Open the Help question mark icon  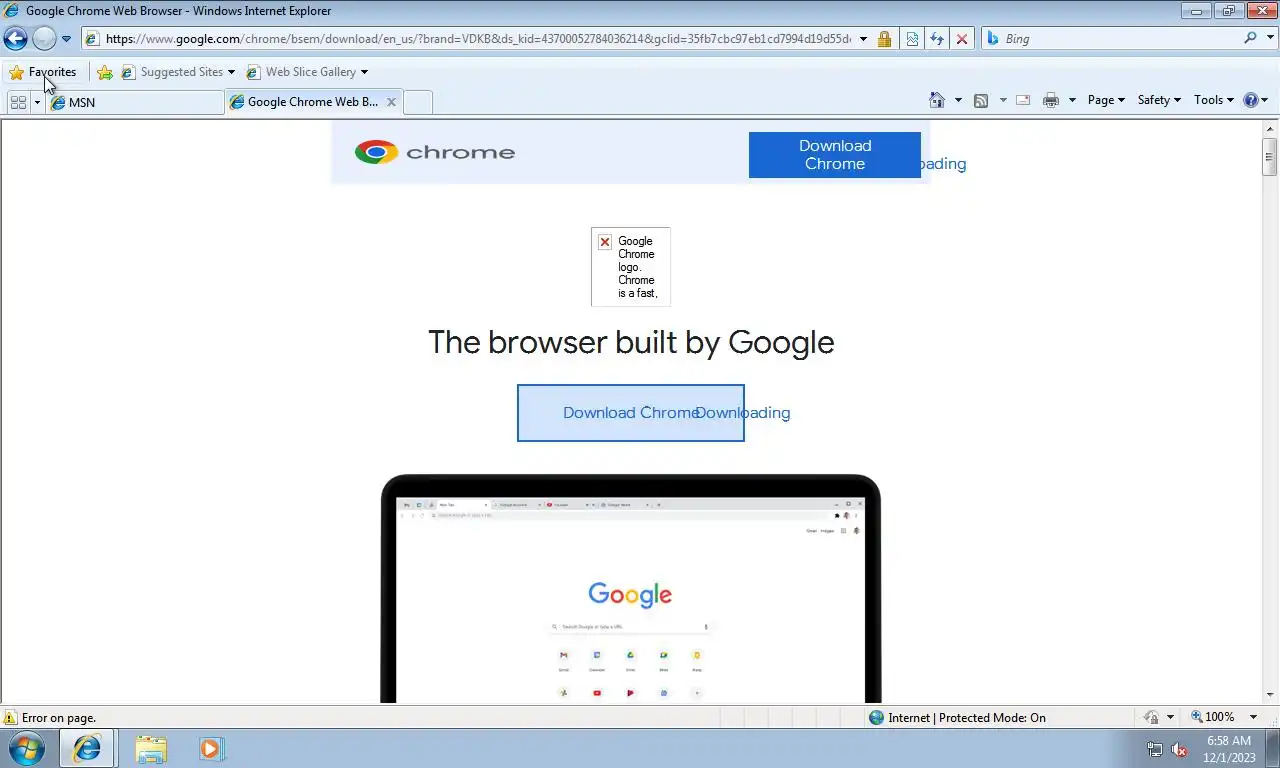pyautogui.click(x=1250, y=100)
